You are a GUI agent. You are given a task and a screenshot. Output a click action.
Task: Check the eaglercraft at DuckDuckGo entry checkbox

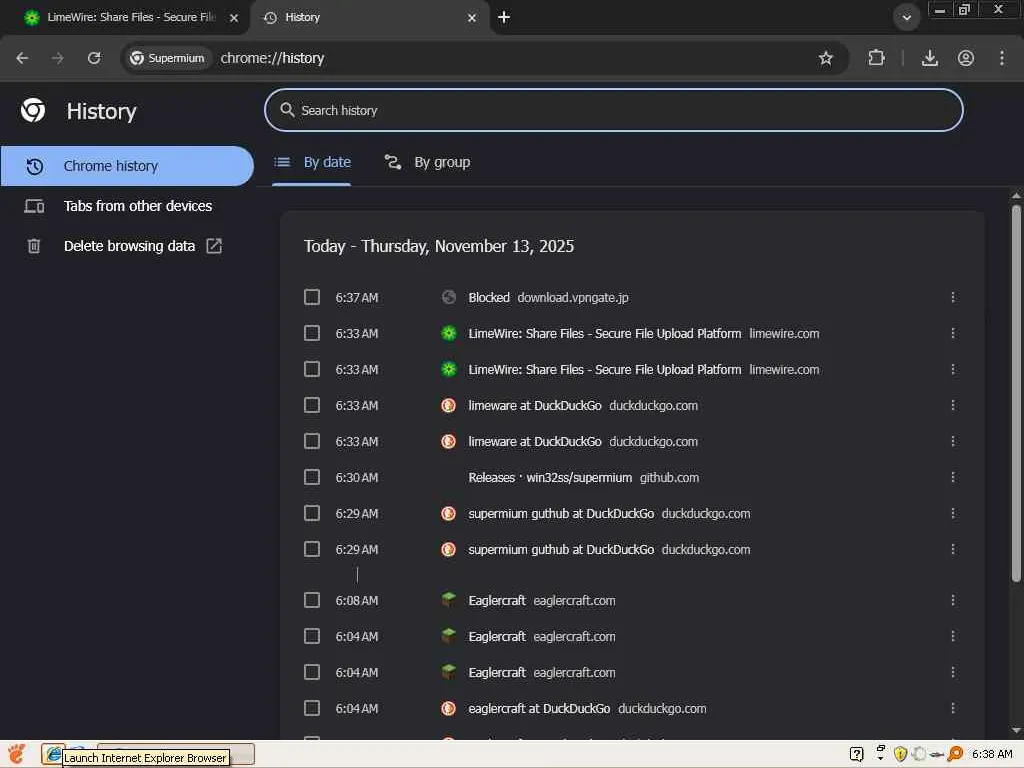(312, 708)
